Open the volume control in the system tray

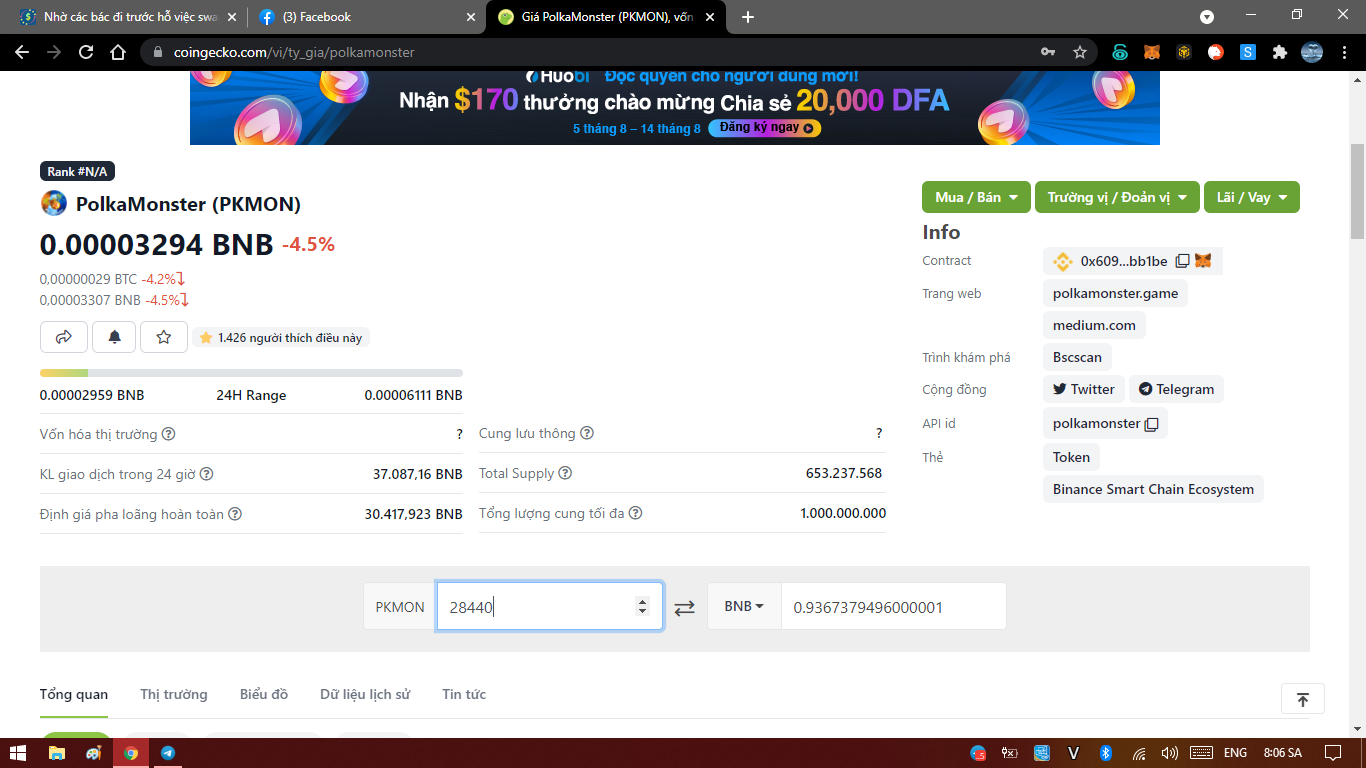tap(1169, 753)
